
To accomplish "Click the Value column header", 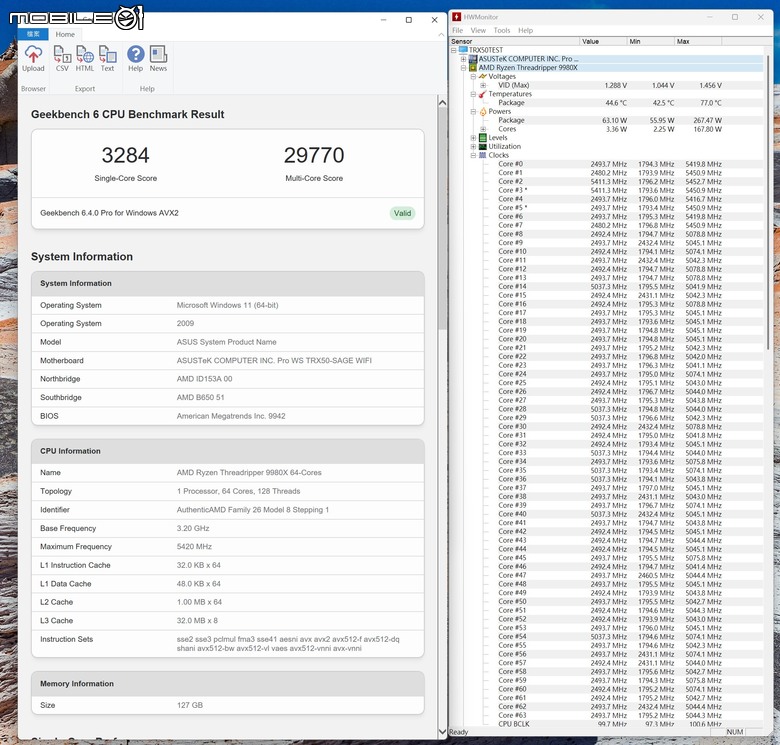I will (603, 41).
